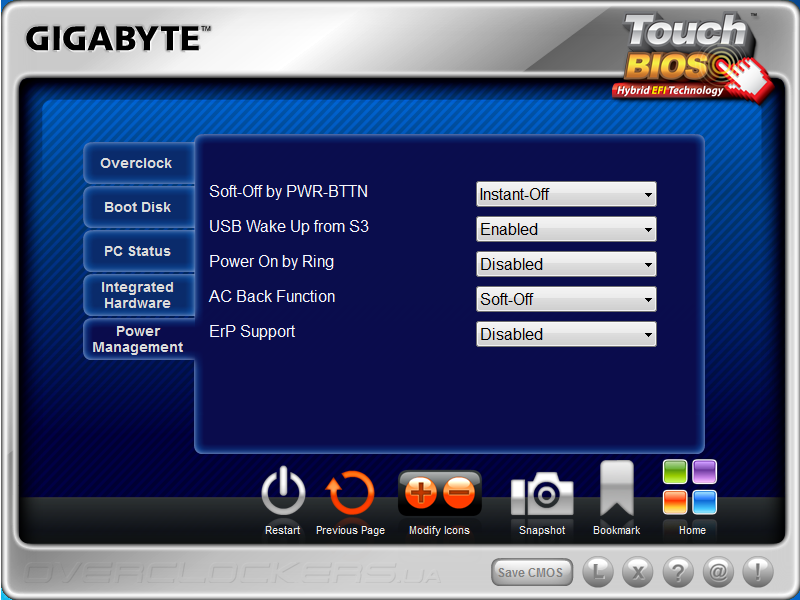
Task: Click the 'USB Wake Up from S3' label
Action: pyautogui.click(x=289, y=227)
